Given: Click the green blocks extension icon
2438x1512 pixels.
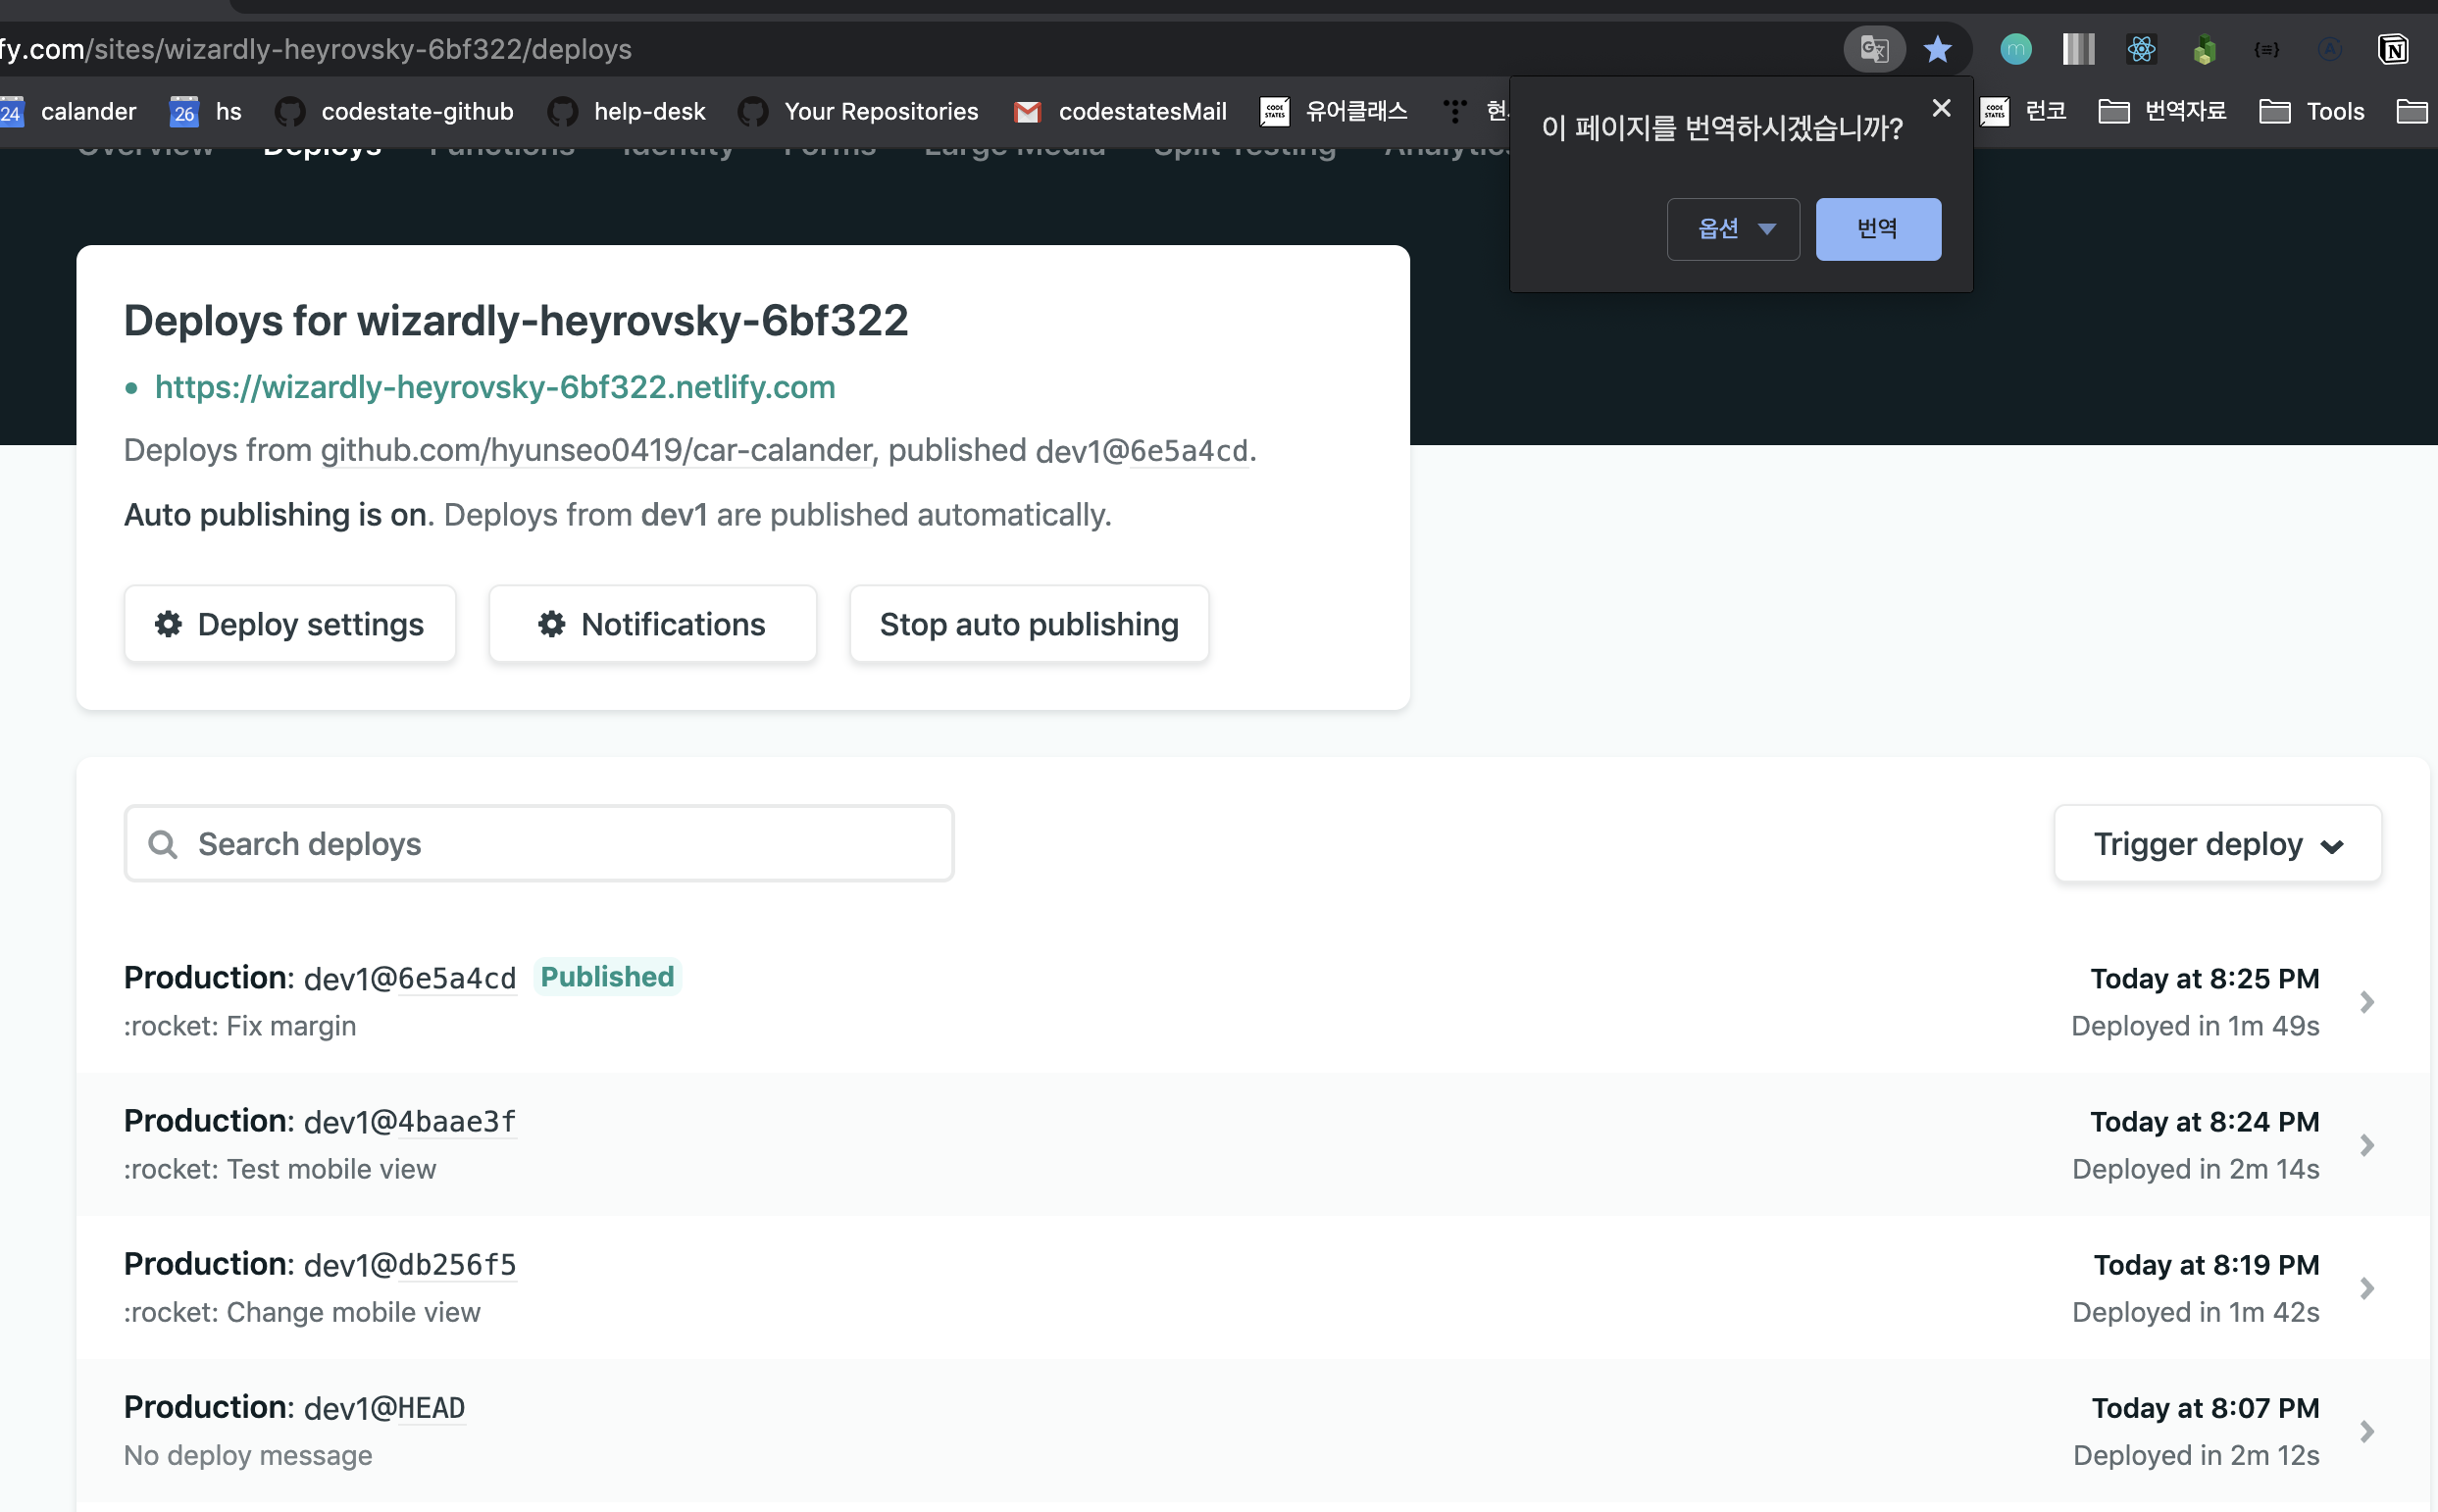Looking at the screenshot, I should pyautogui.click(x=2204, y=49).
